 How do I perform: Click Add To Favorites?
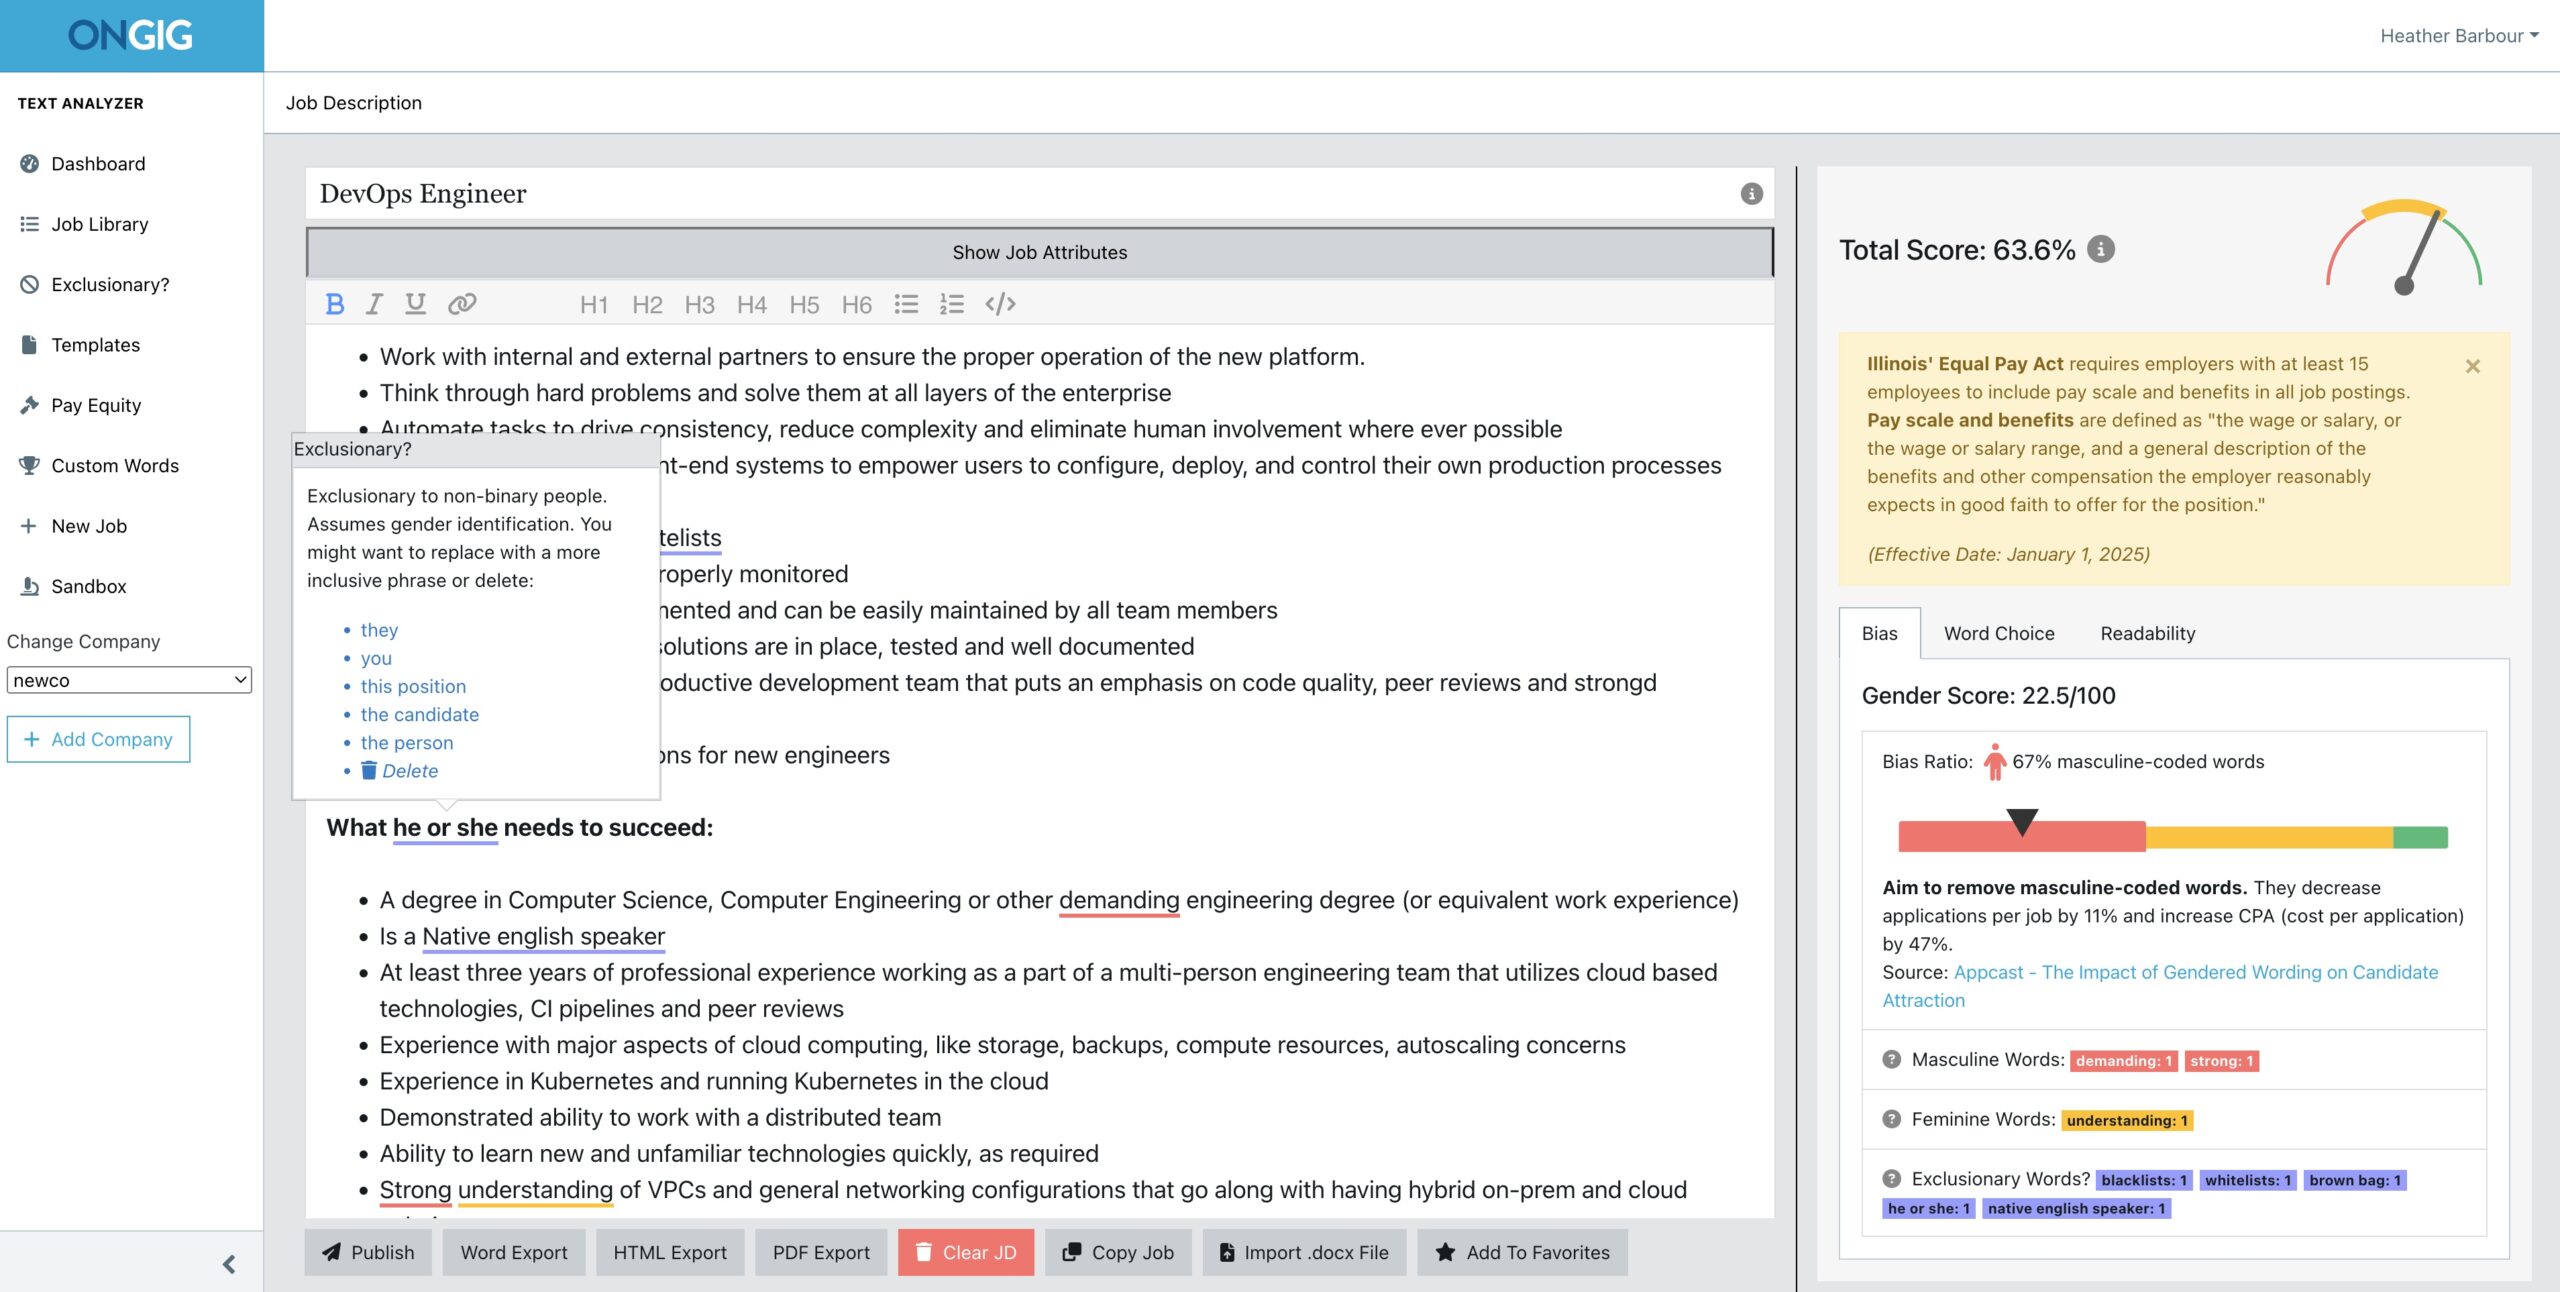coord(1522,1252)
